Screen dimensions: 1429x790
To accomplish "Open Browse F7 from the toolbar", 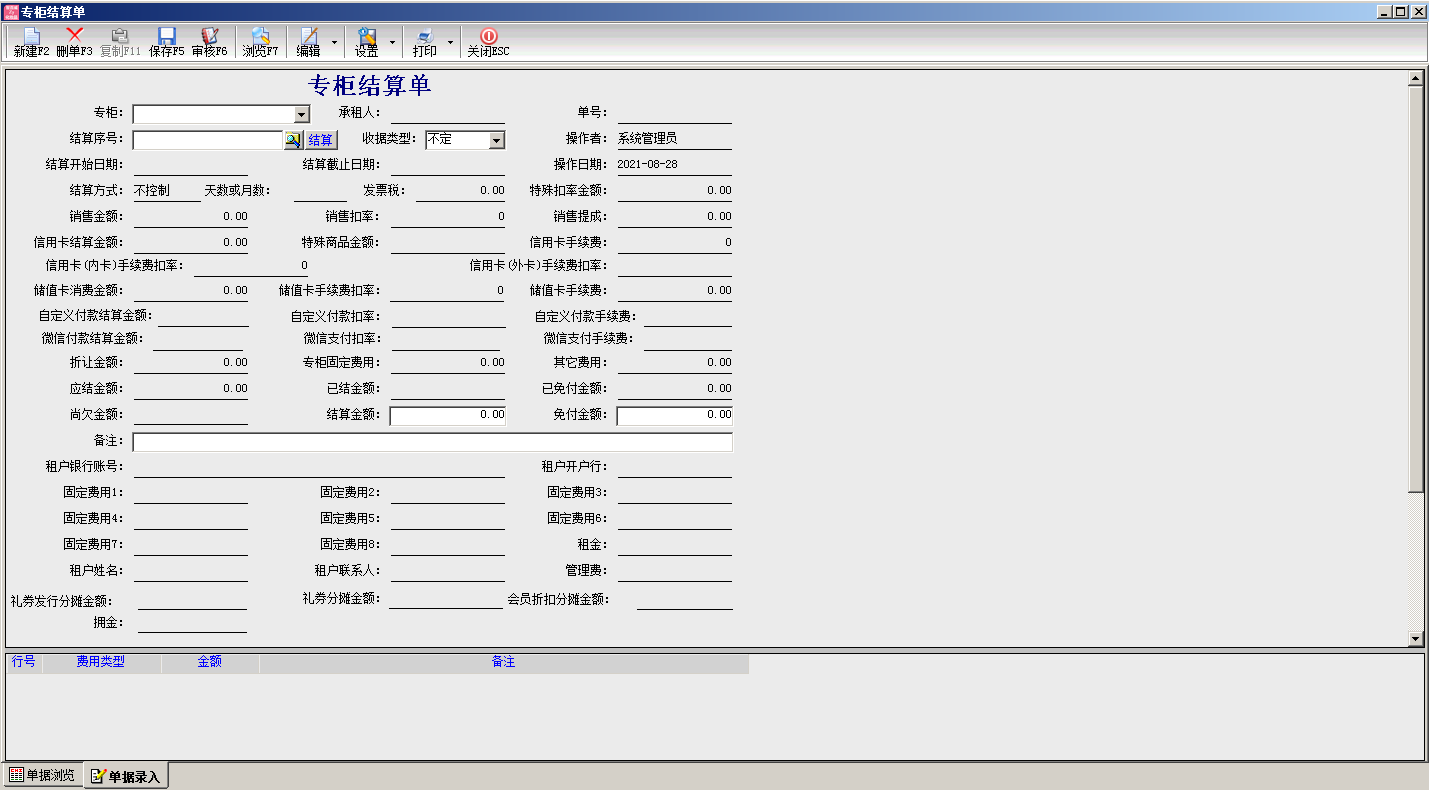I will pos(260,42).
